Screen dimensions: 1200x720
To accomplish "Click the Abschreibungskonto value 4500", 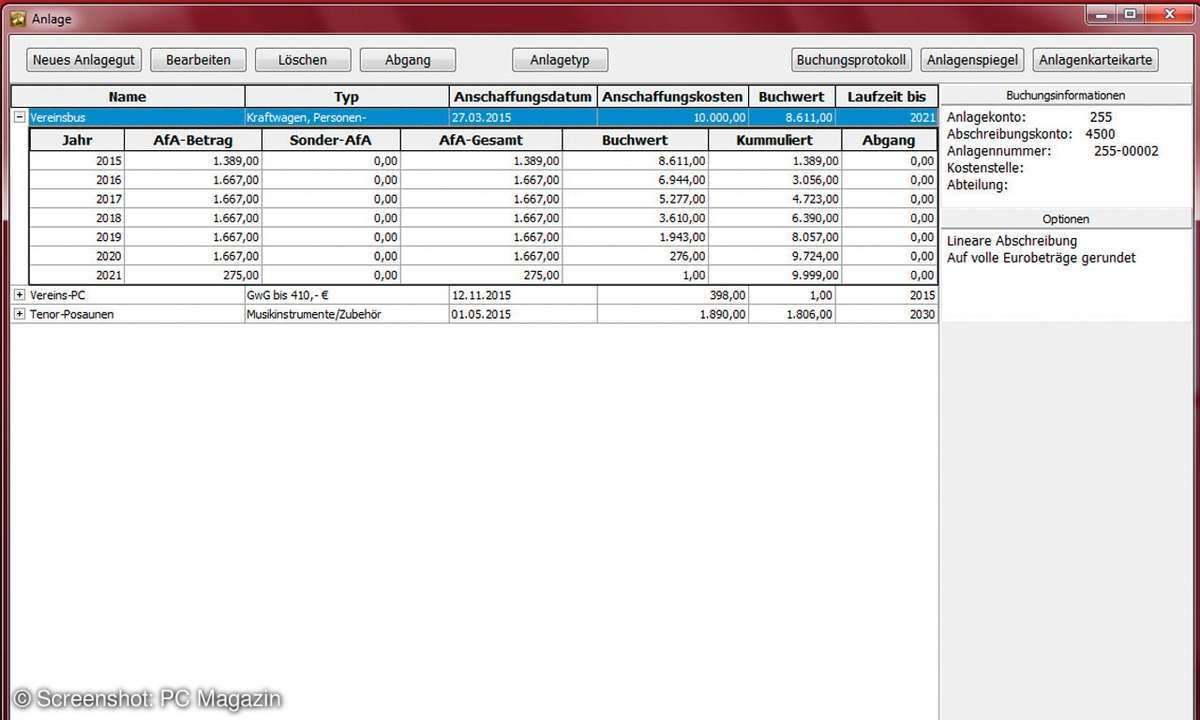I will (x=1100, y=134).
